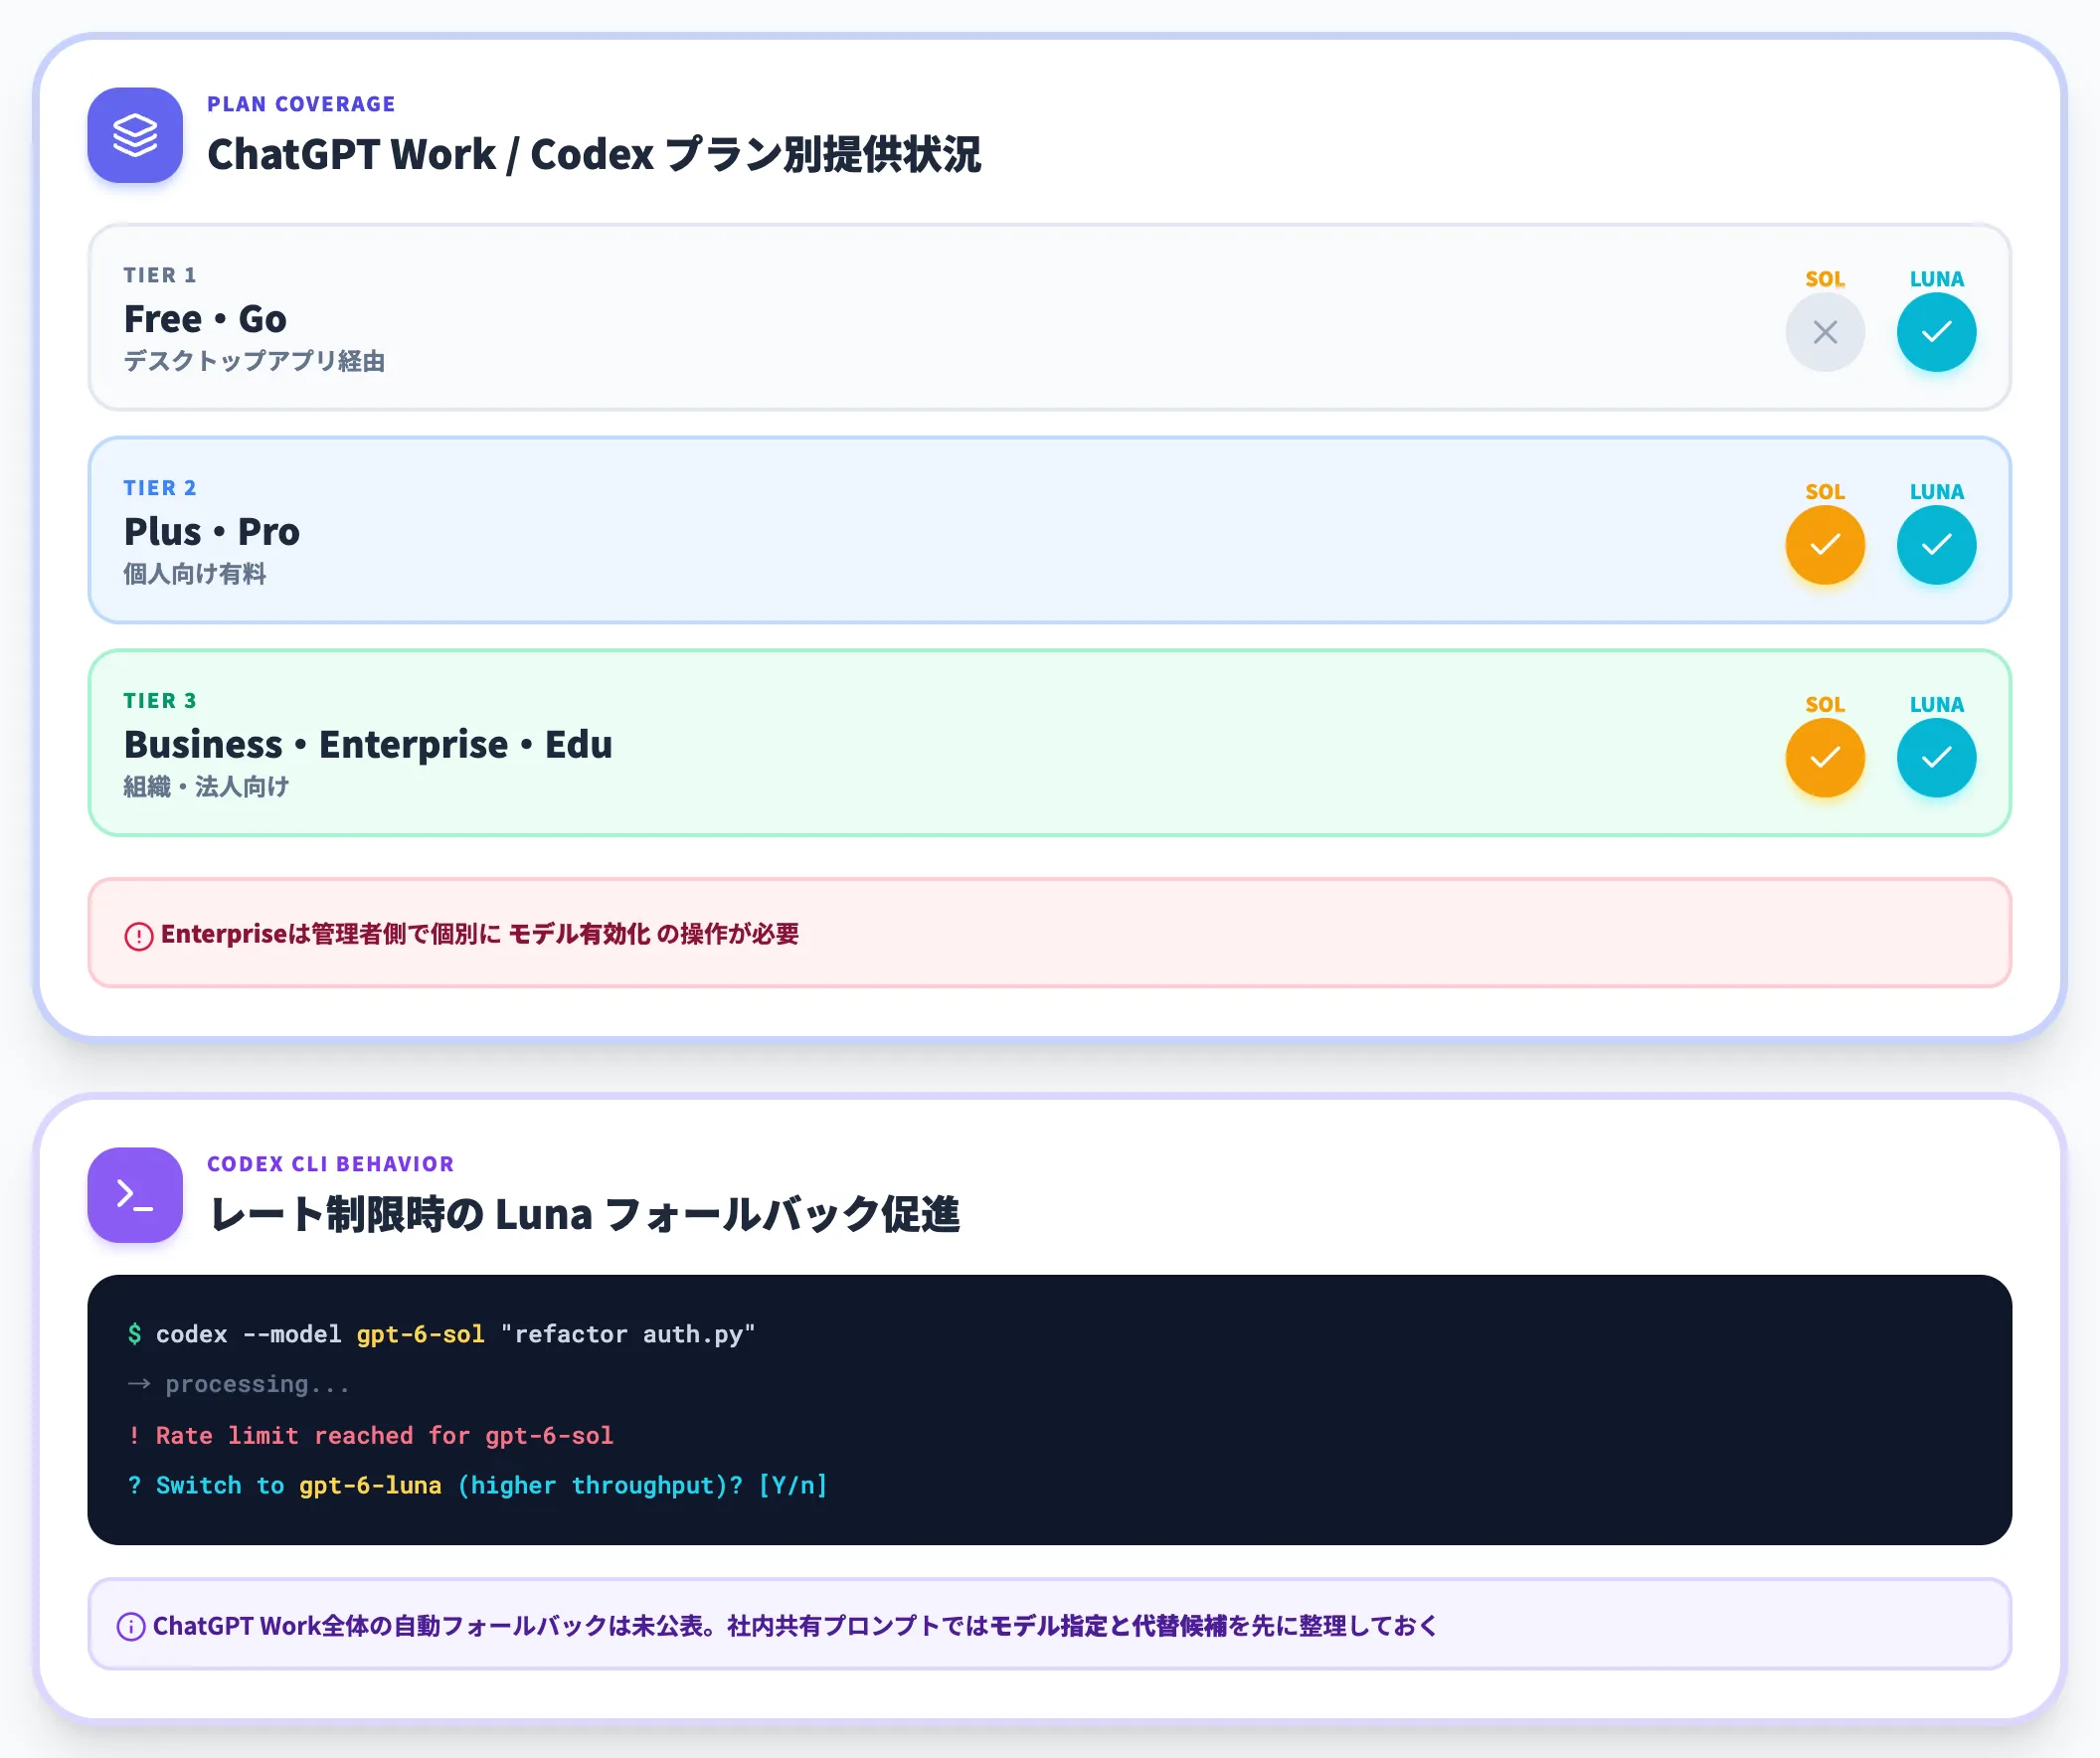
Task: Click the green '$' terminal prompt symbol
Action: tap(134, 1334)
